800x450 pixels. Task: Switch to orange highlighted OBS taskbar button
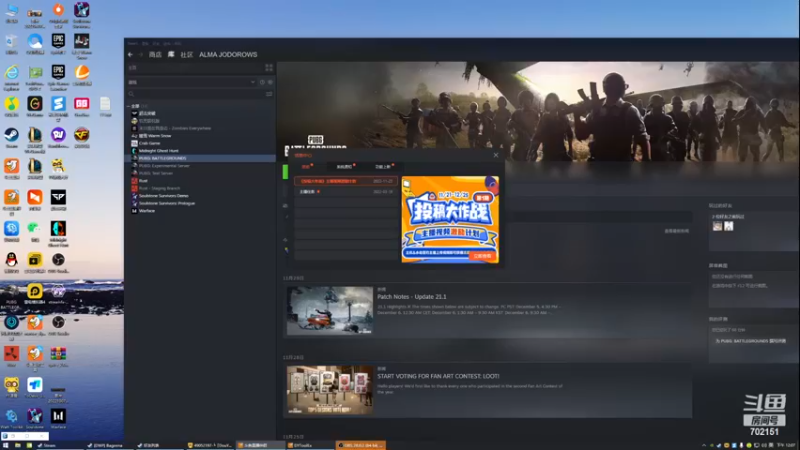point(361,445)
